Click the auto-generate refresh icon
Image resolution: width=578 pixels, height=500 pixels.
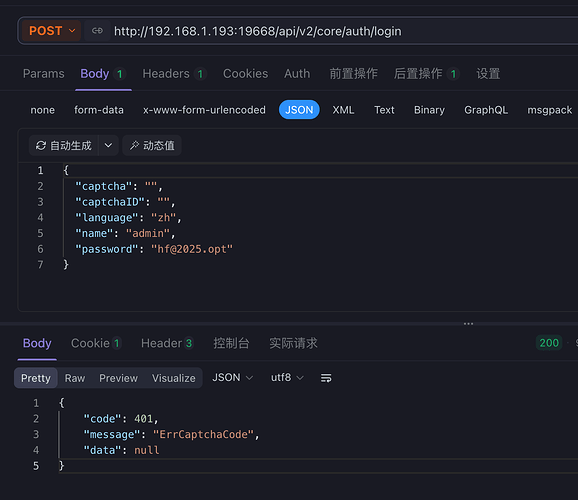[41, 146]
